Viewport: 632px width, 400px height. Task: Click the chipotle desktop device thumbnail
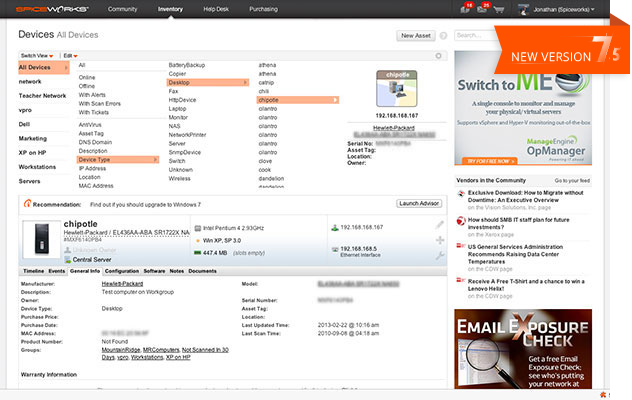[x=397, y=88]
